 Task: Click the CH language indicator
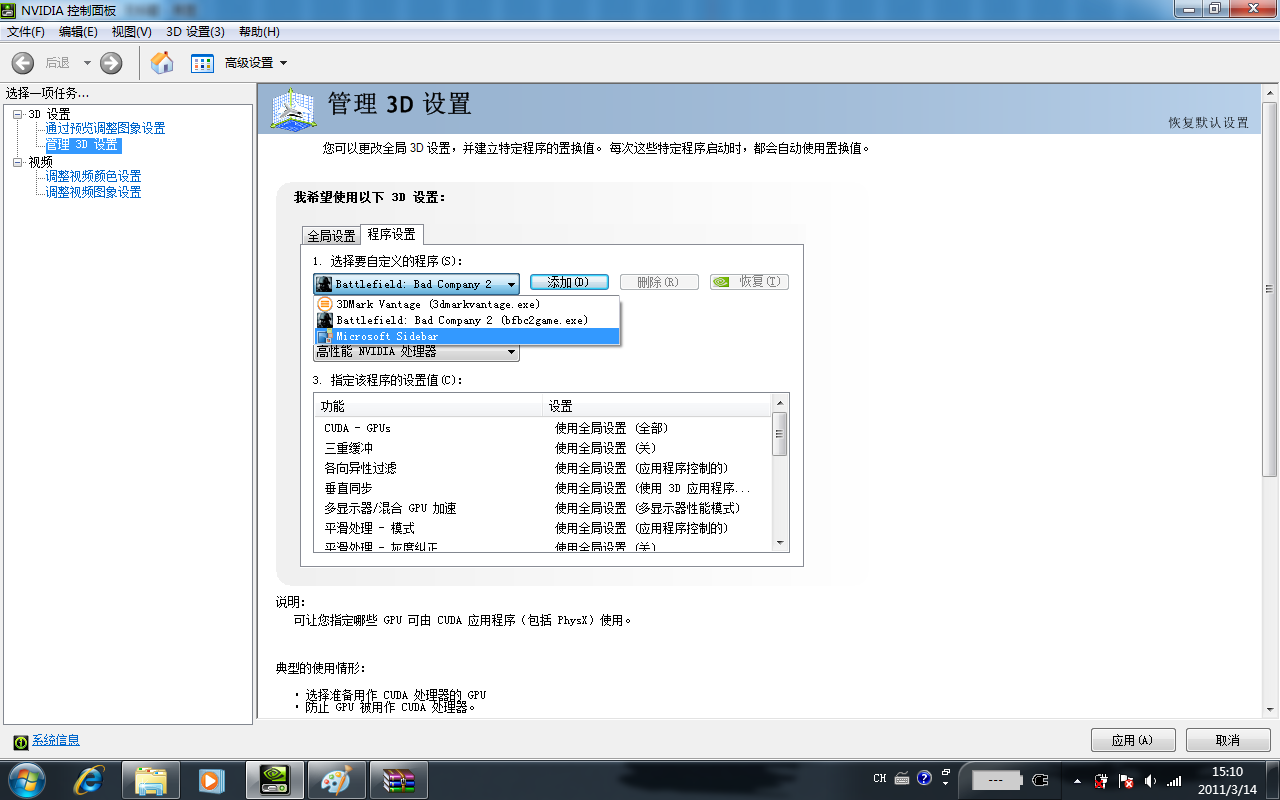[880, 779]
